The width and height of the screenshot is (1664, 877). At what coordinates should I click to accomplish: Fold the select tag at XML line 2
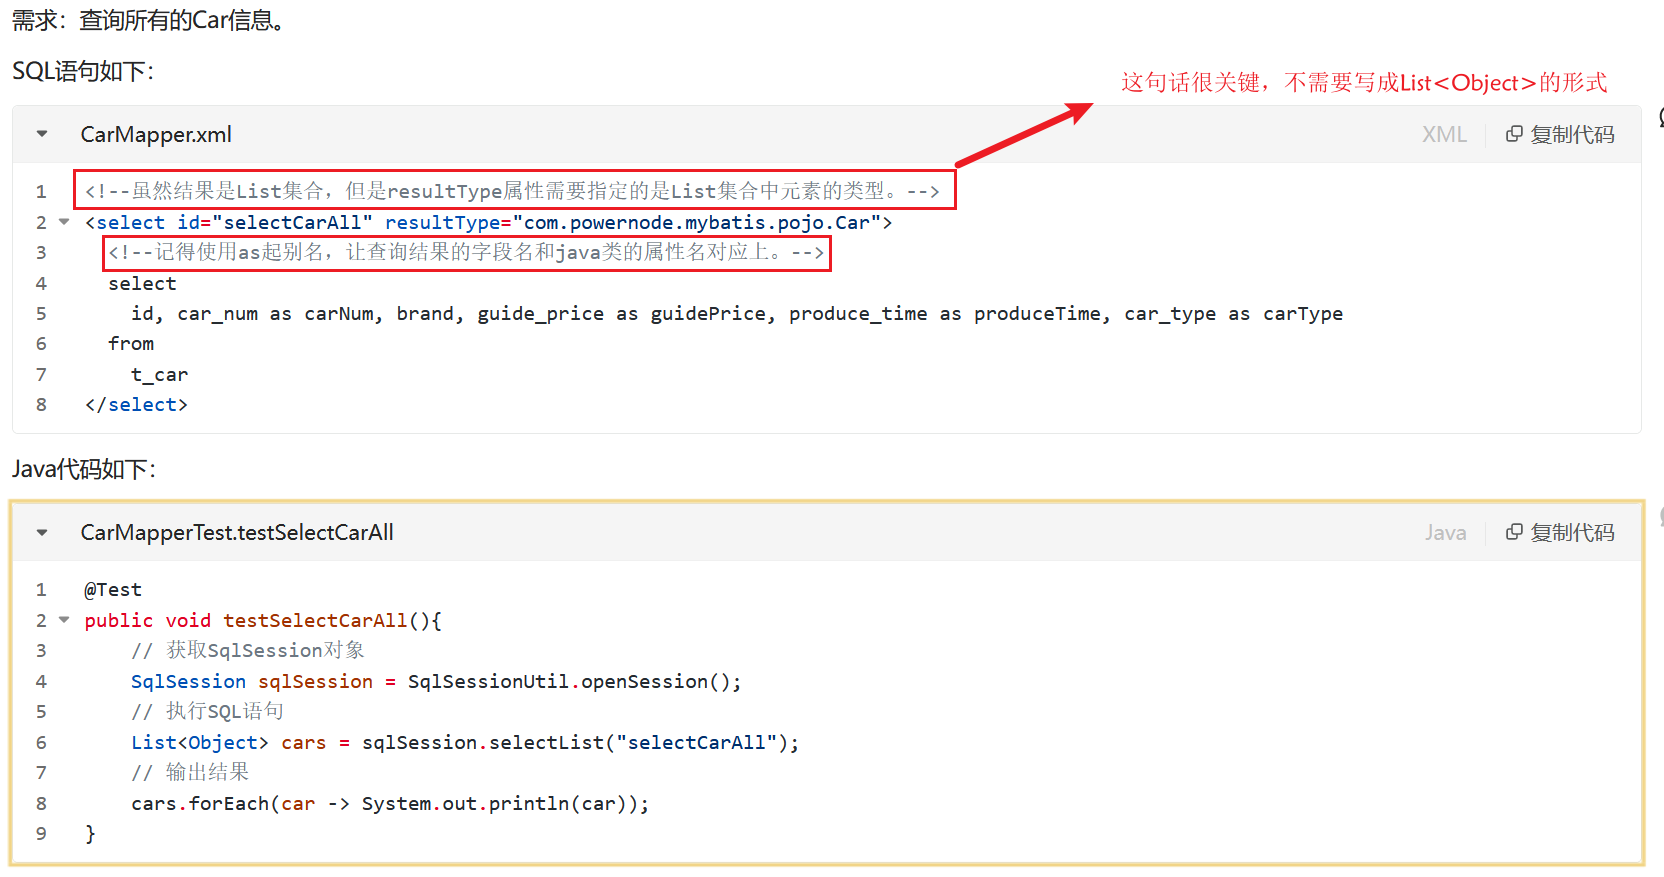pos(64,222)
